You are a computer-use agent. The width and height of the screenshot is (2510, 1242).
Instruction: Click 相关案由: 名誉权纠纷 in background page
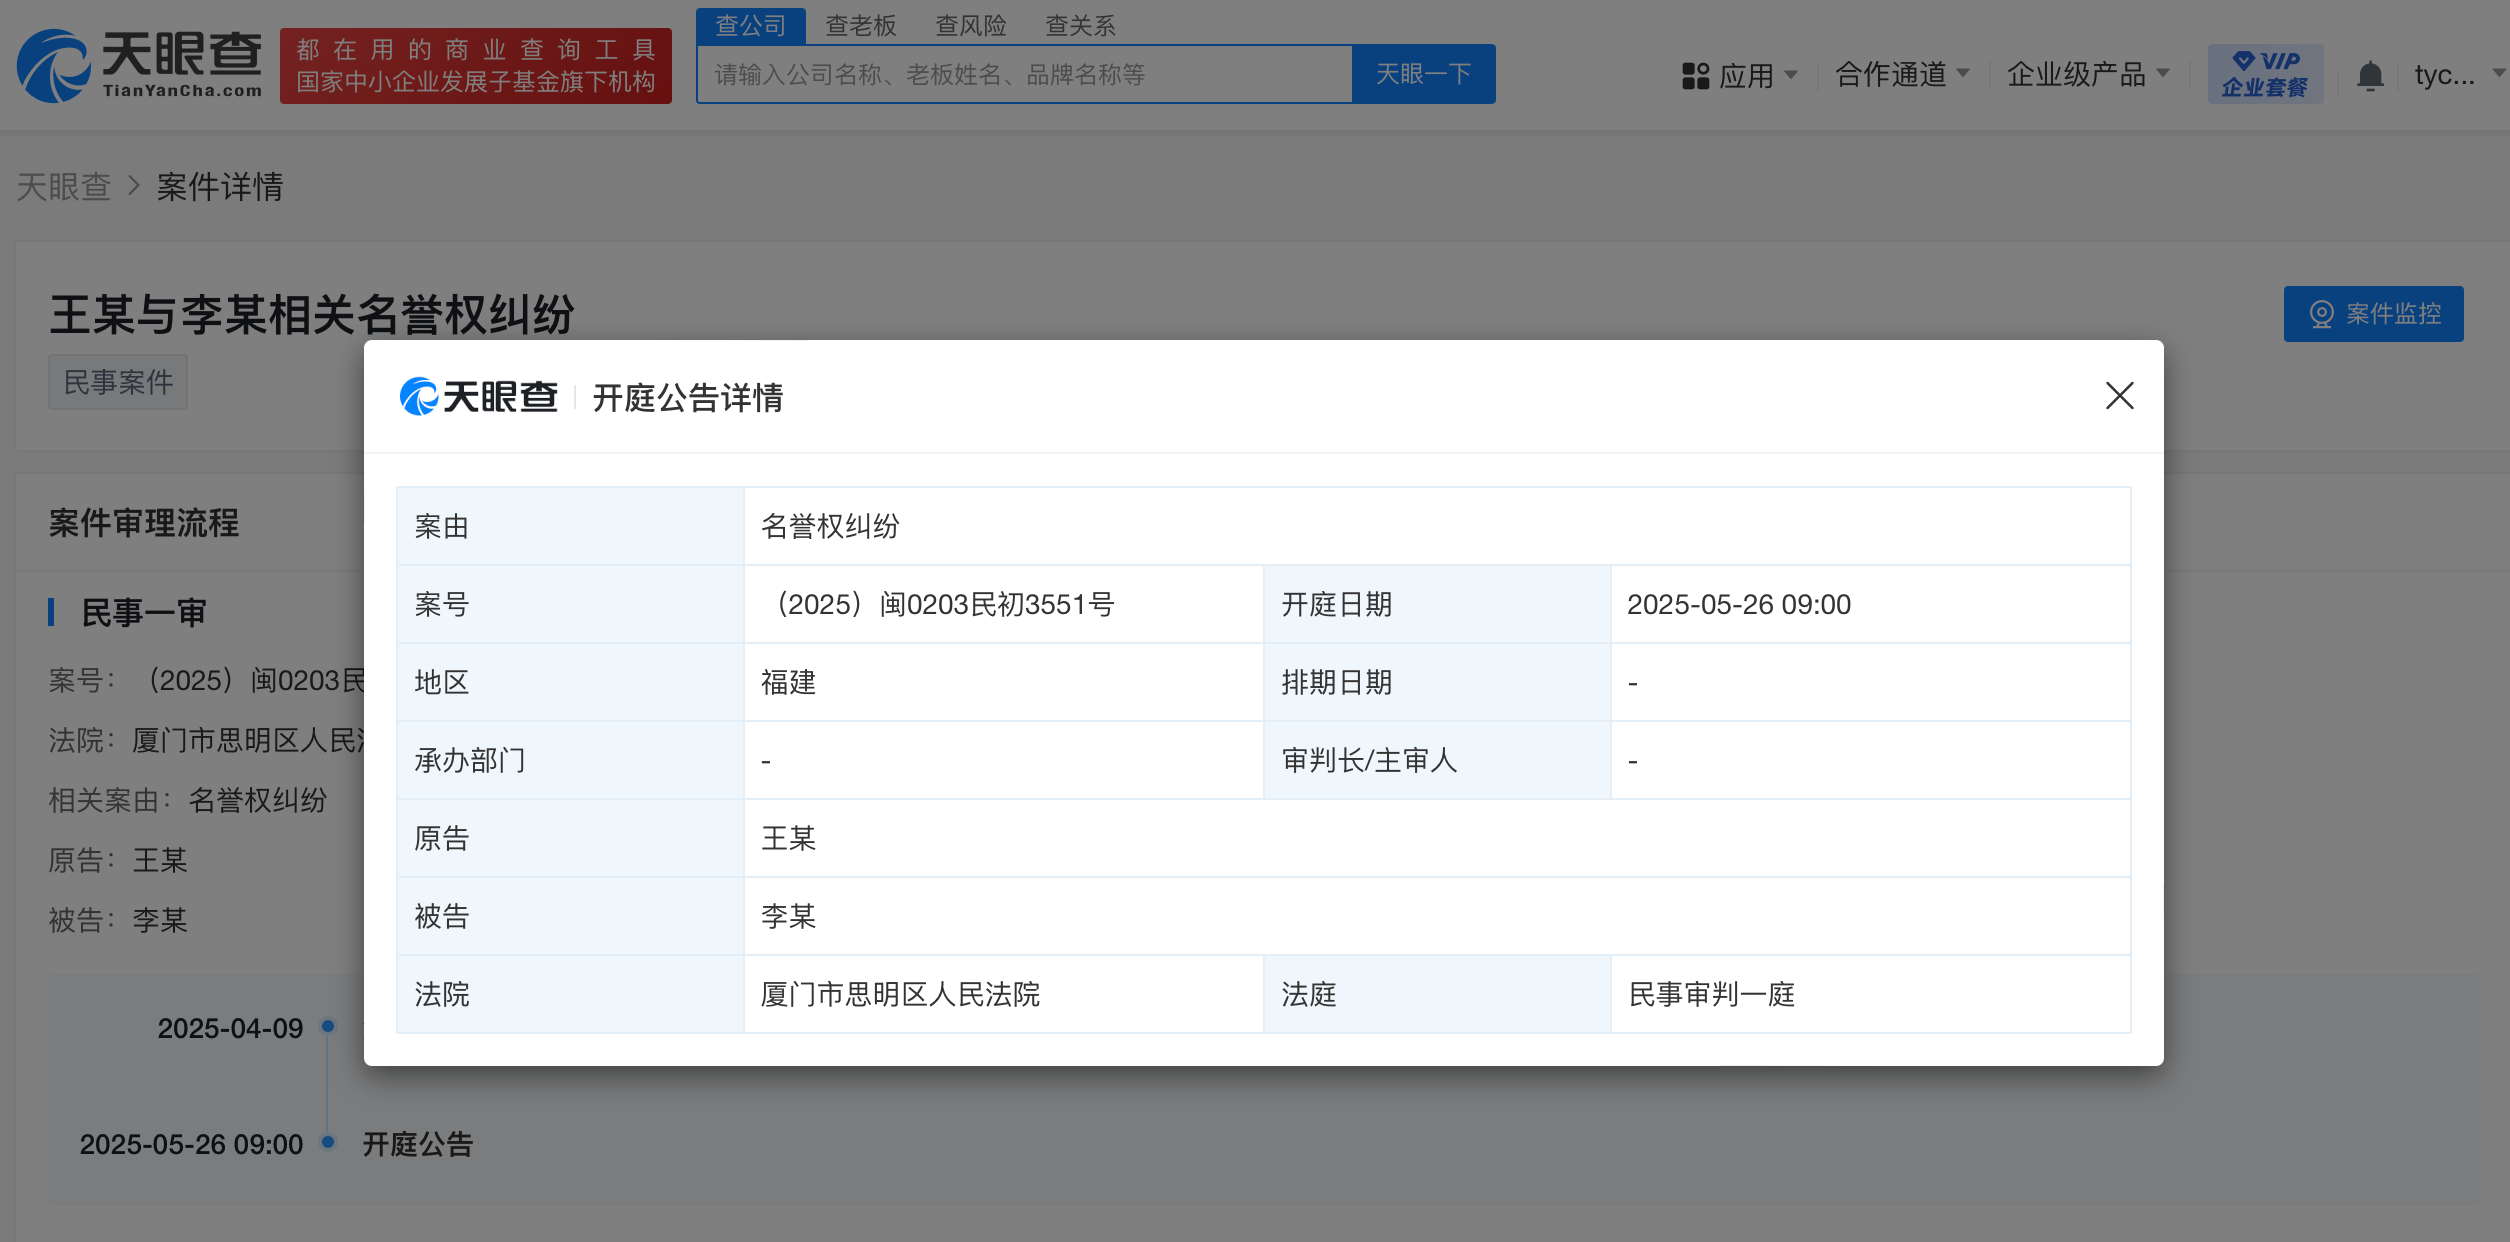pyautogui.click(x=188, y=801)
